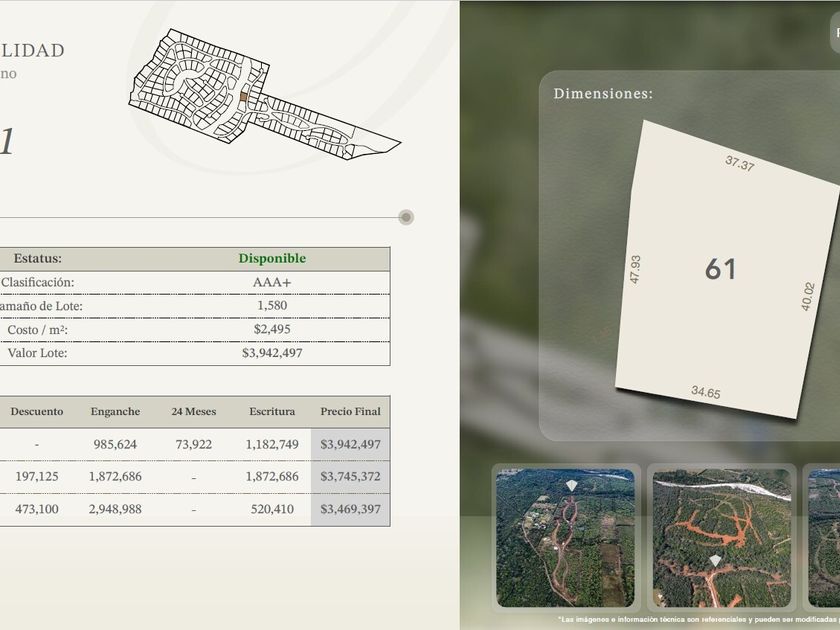
Task: Click the slider handle on the horizontal line
Action: coord(406,217)
